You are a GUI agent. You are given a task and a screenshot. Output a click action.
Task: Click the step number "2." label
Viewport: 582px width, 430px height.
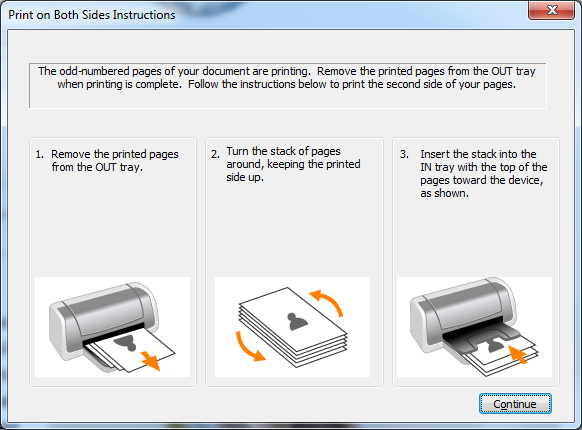tap(215, 154)
